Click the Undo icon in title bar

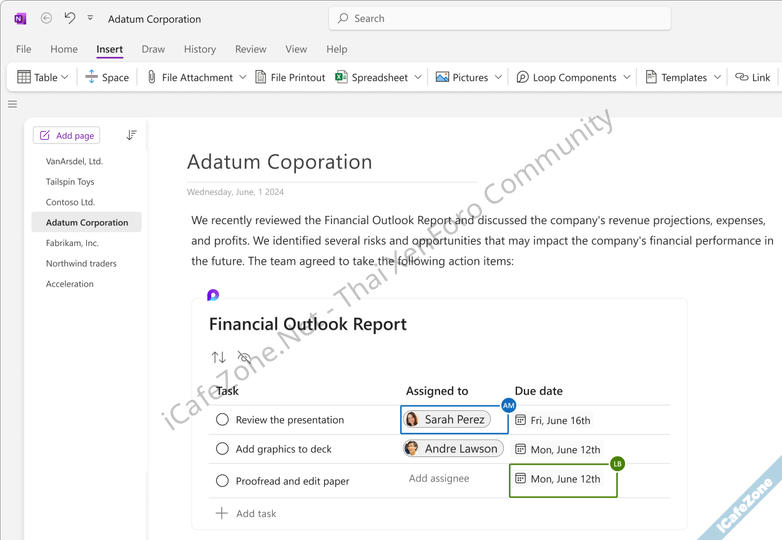coord(69,18)
